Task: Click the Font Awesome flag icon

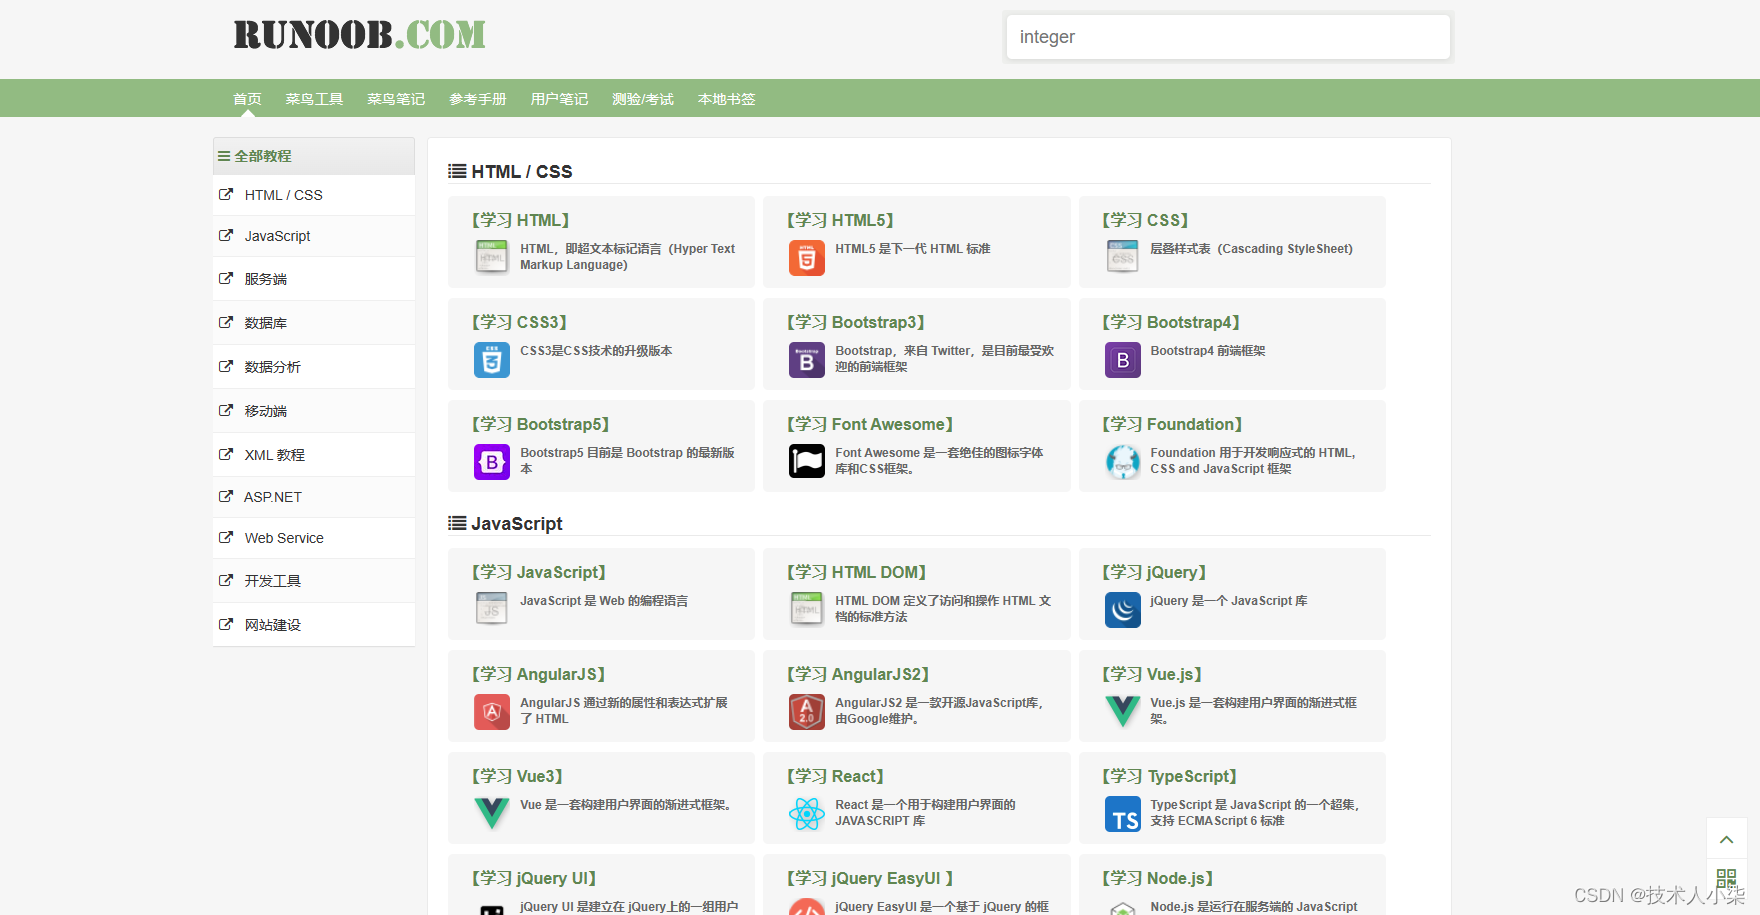Action: click(806, 461)
